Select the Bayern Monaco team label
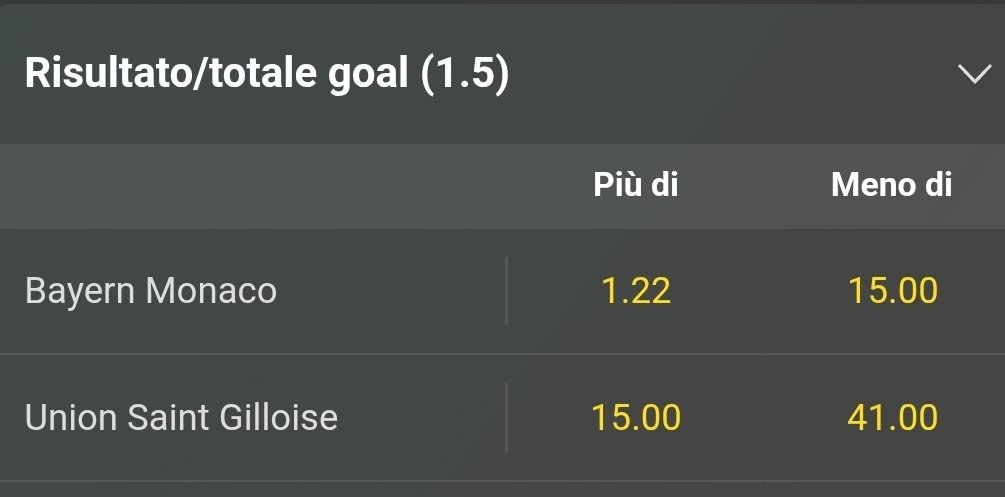 coord(151,291)
